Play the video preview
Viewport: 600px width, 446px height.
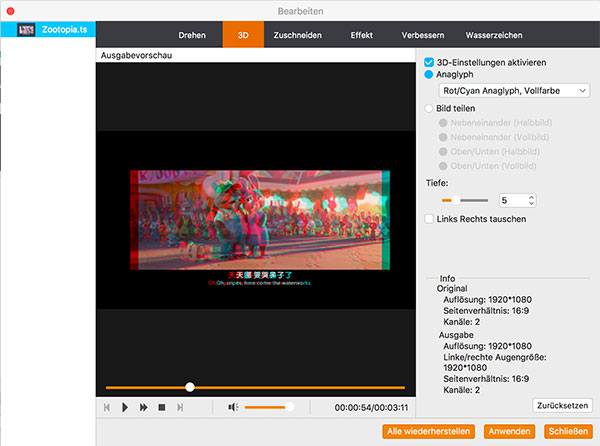click(x=125, y=407)
